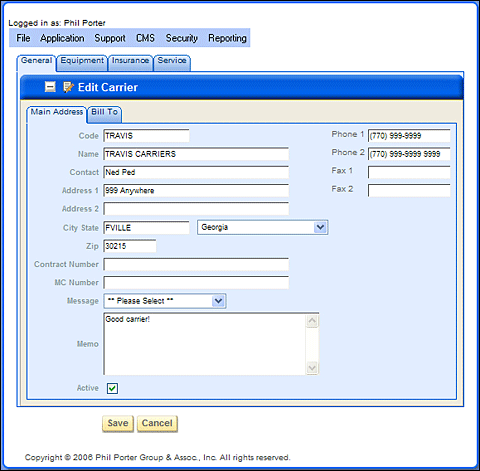Select the Zip code field
The image size is (480, 471).
coord(130,246)
